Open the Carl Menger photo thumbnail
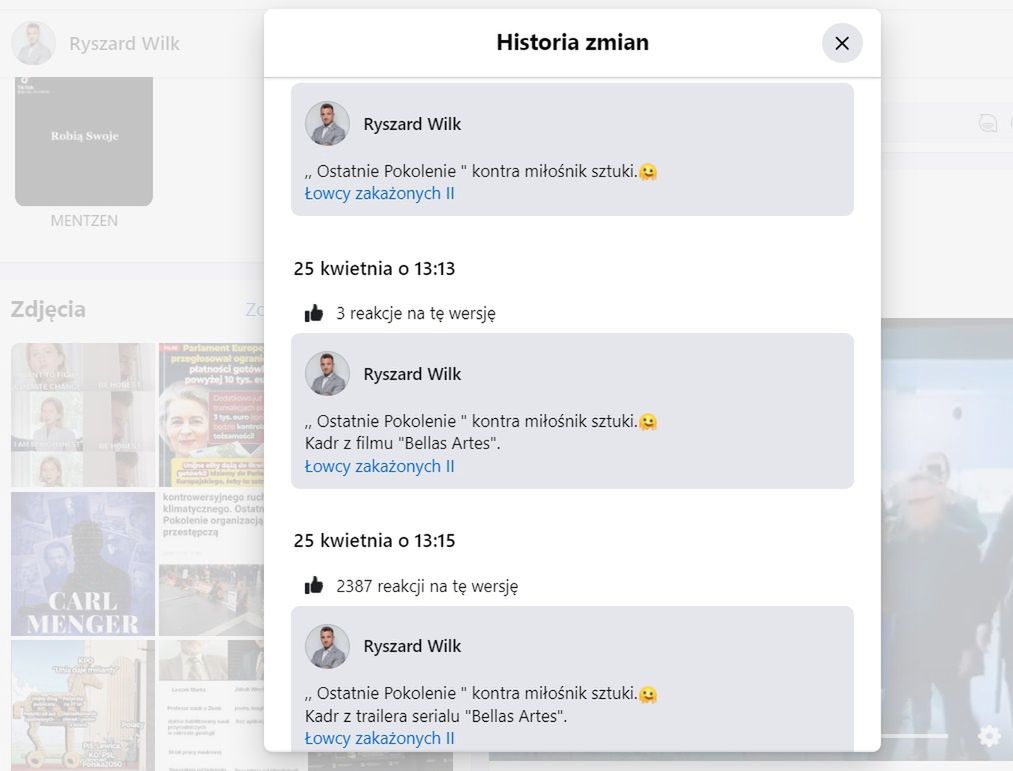The width and height of the screenshot is (1013, 771). click(x=83, y=564)
